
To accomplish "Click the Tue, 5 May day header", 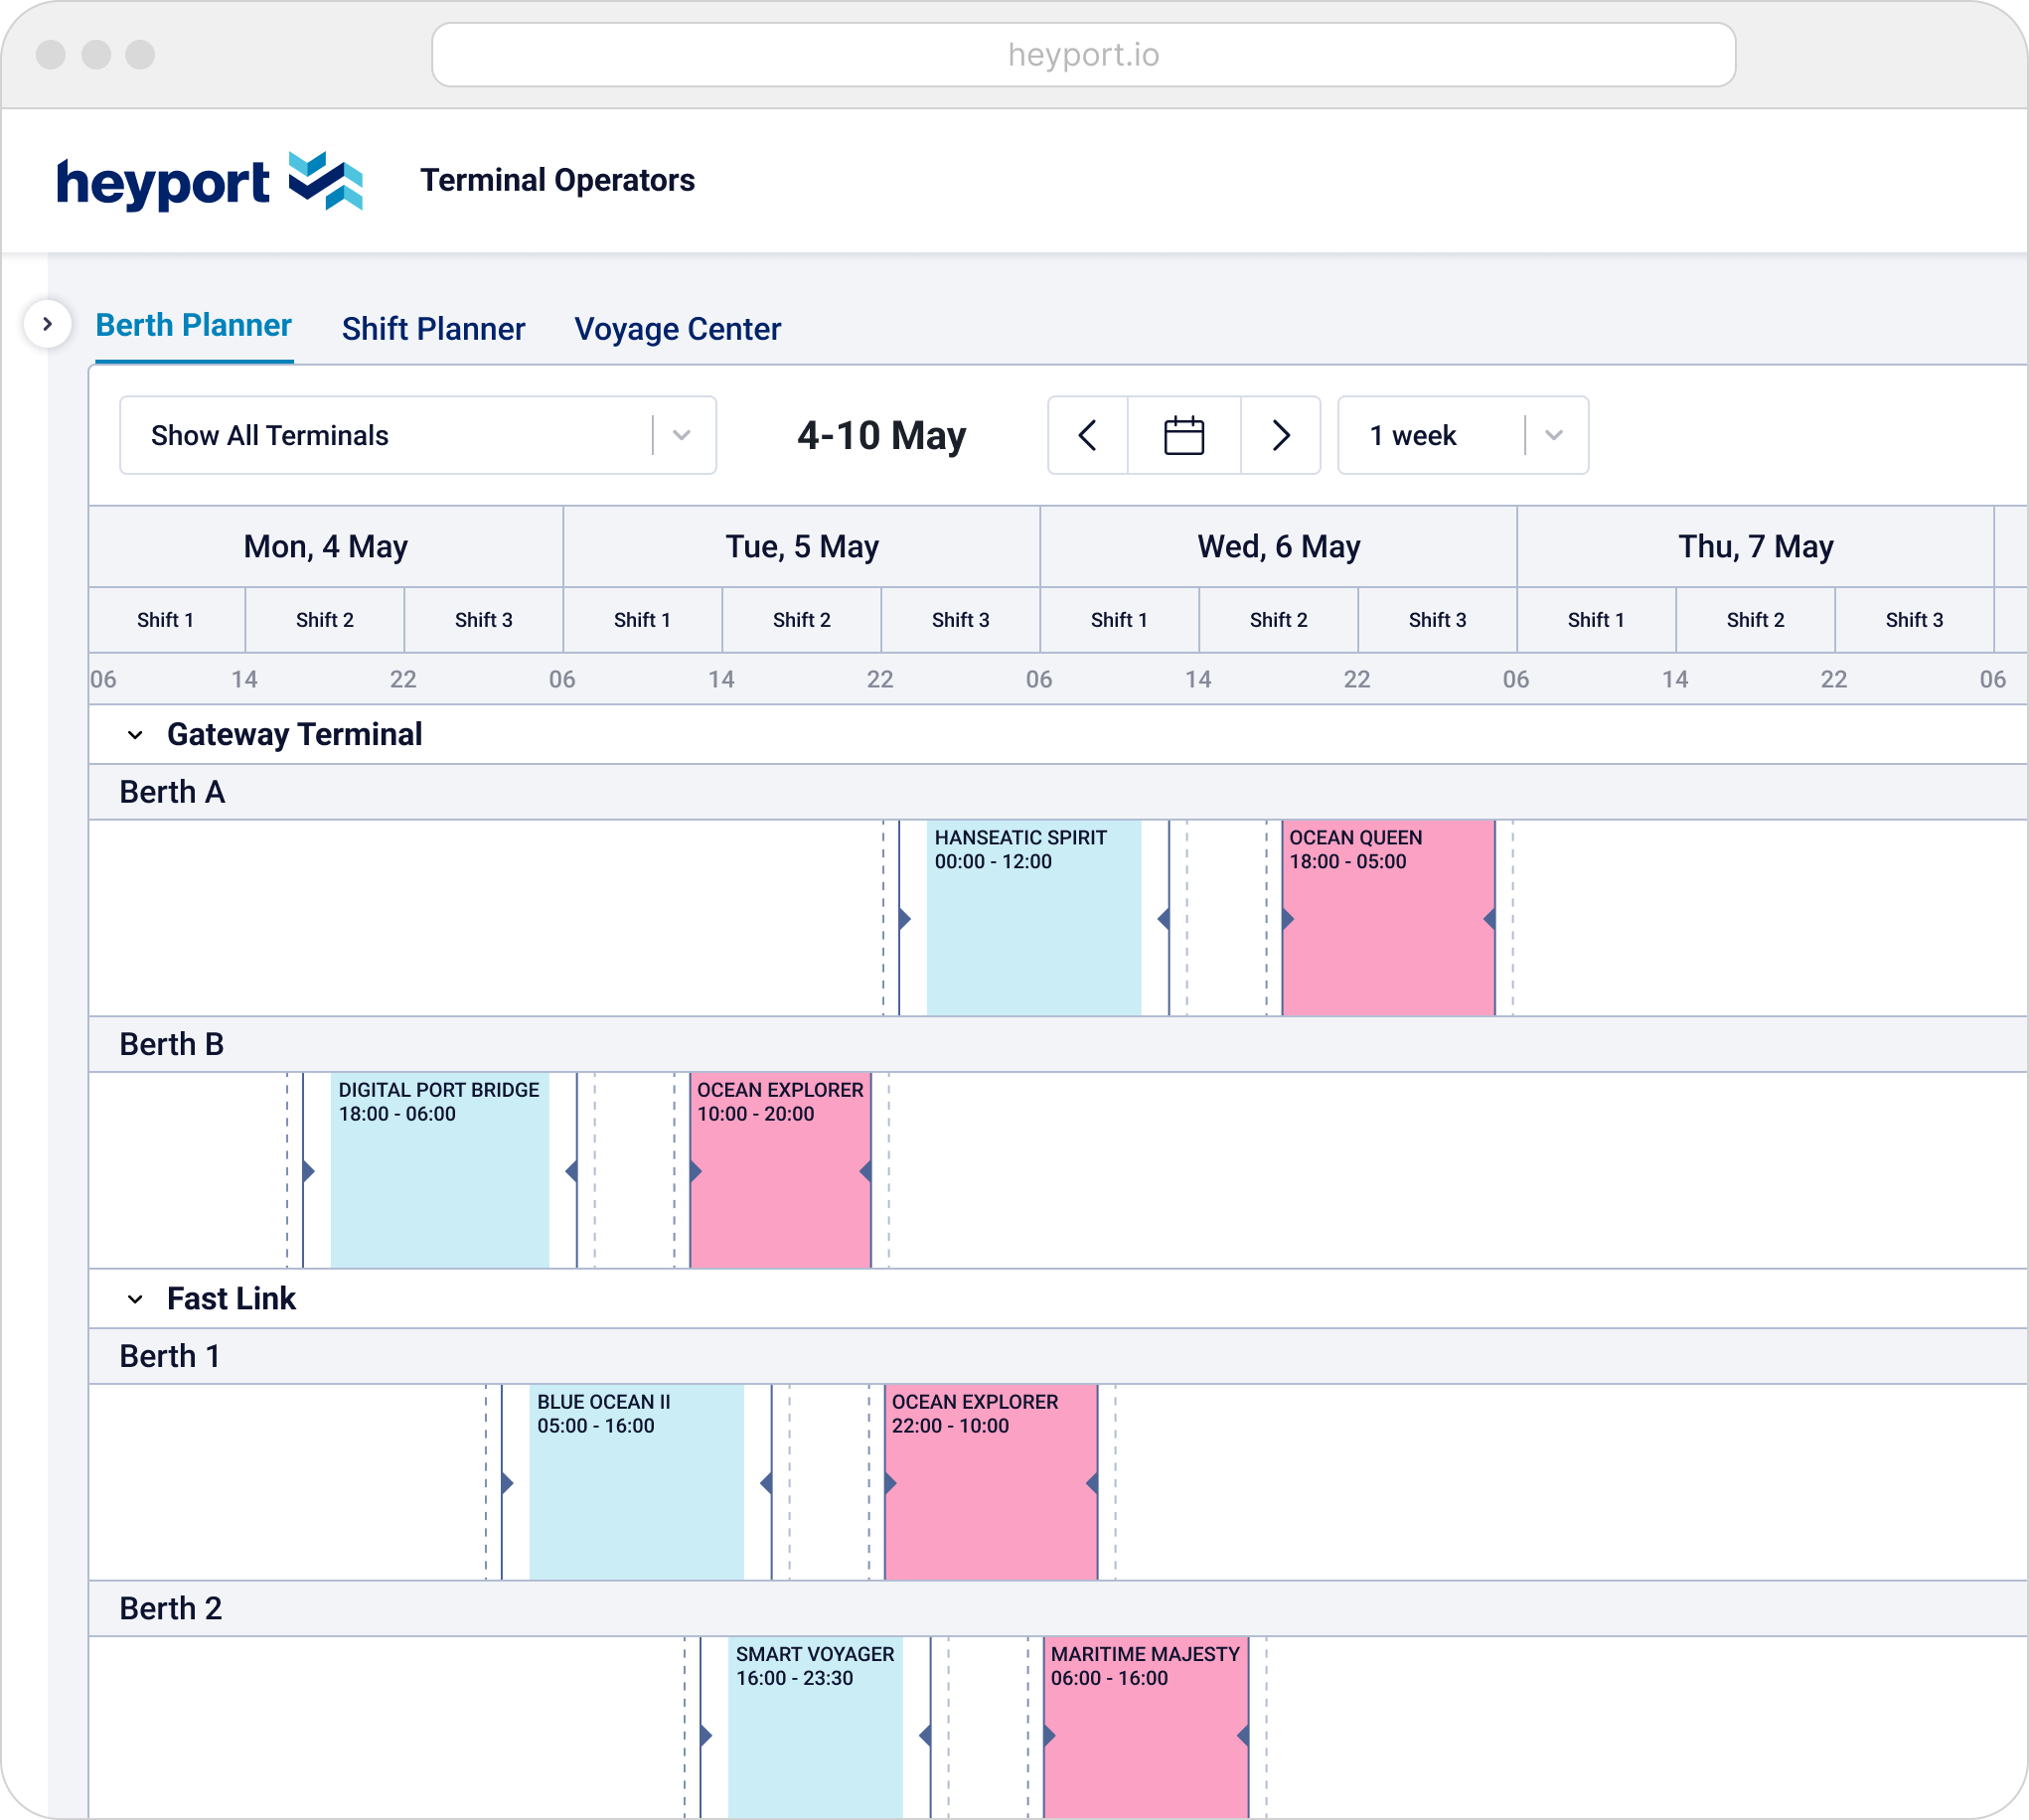I will 802,547.
